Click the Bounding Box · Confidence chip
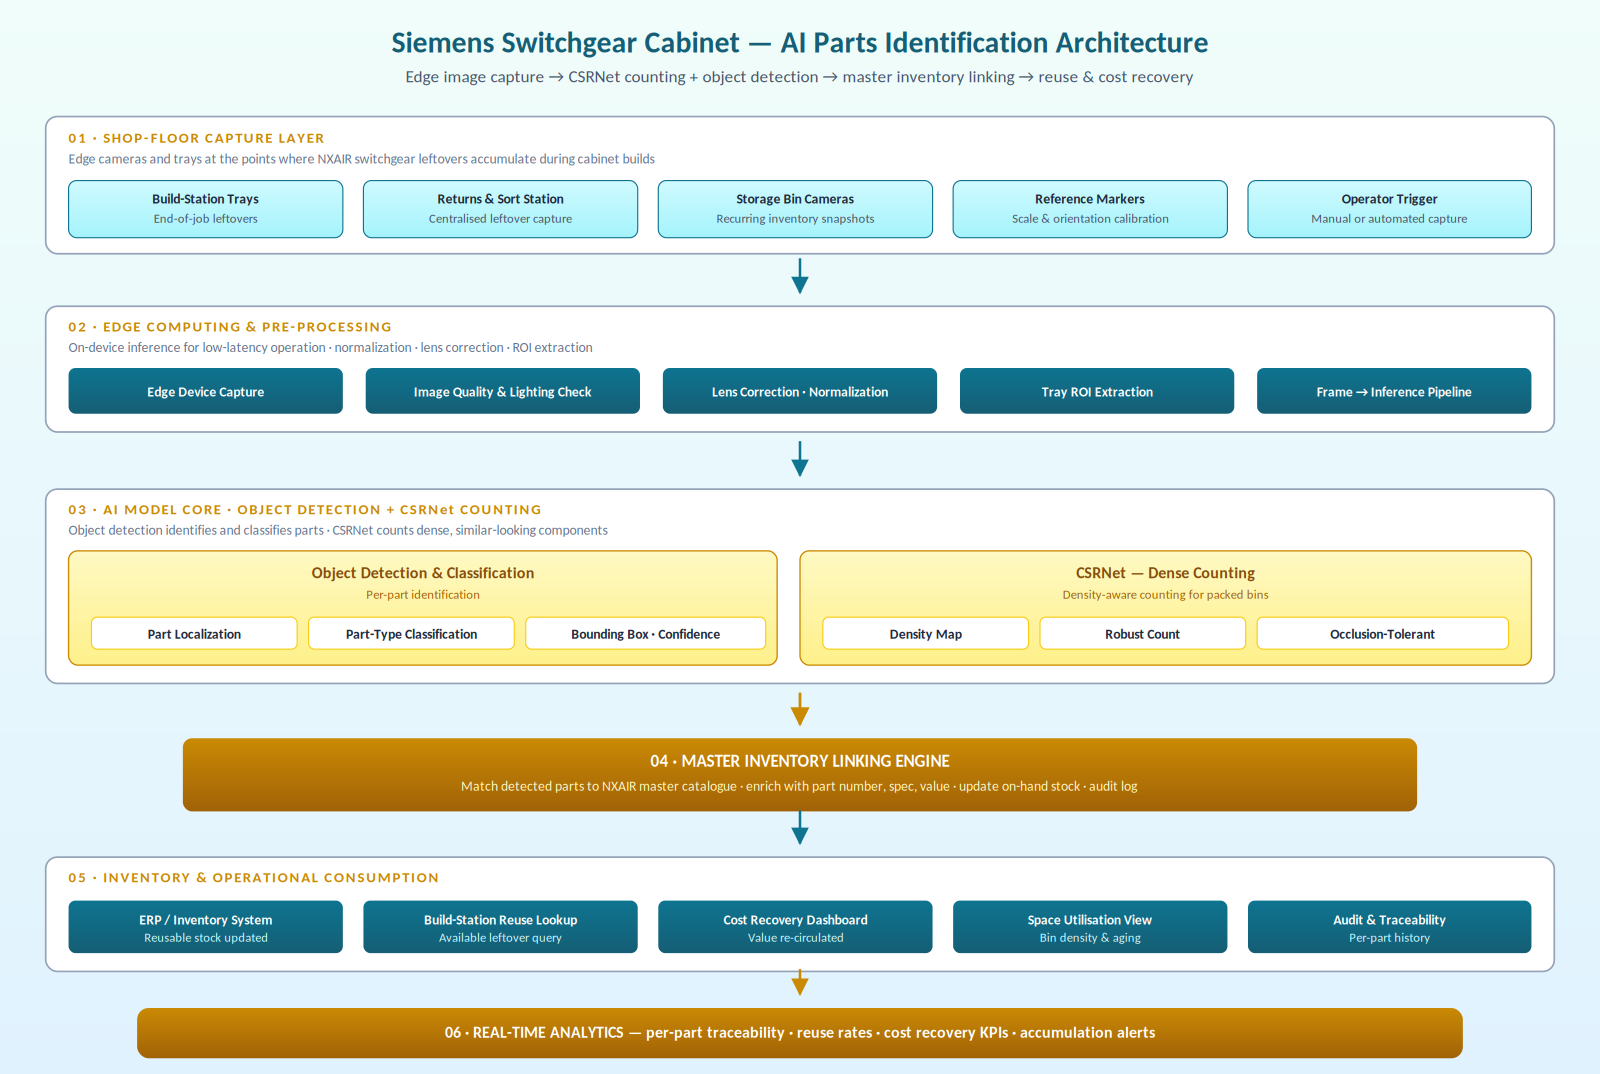This screenshot has width=1600, height=1074. click(646, 634)
